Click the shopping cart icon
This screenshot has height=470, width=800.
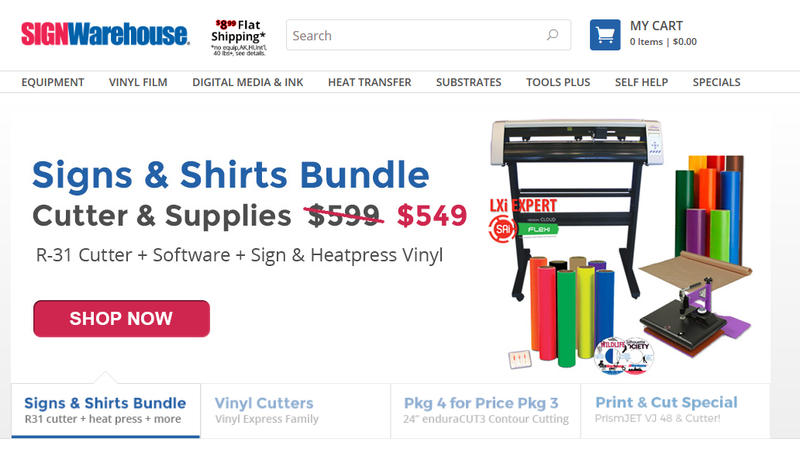click(x=605, y=35)
